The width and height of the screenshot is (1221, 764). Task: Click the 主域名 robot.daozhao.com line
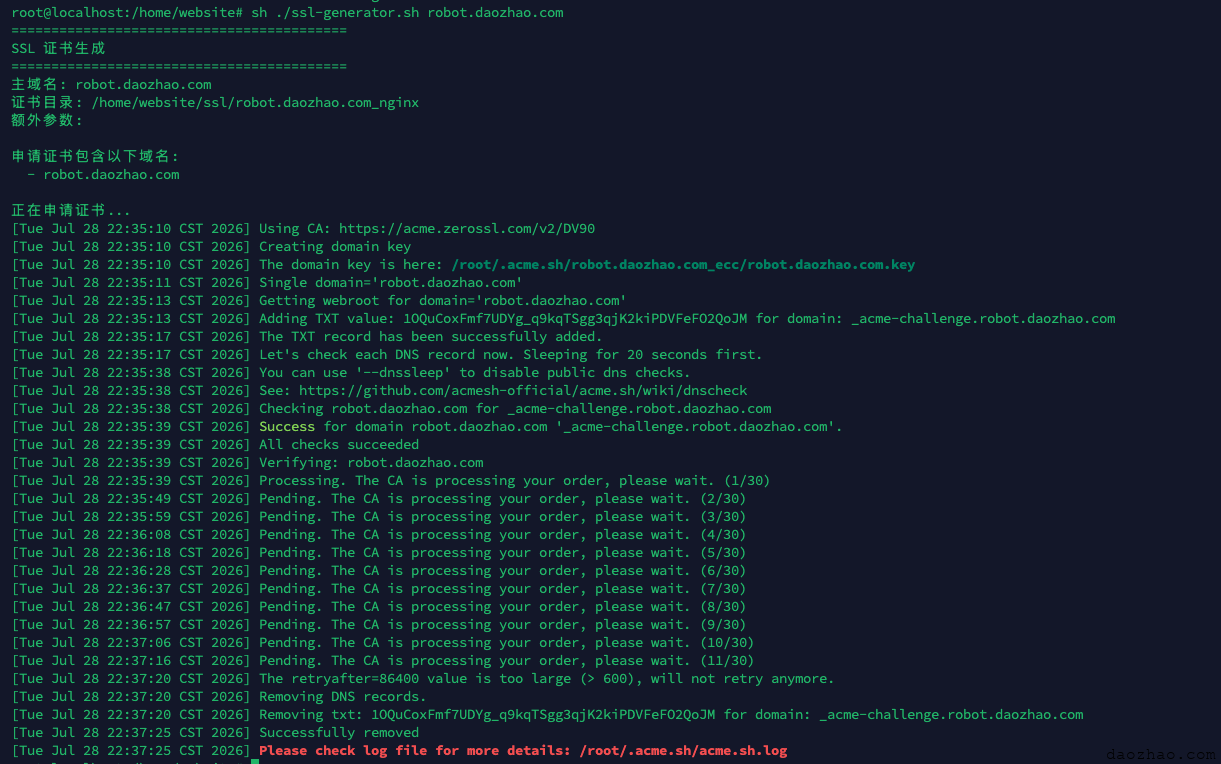[111, 85]
